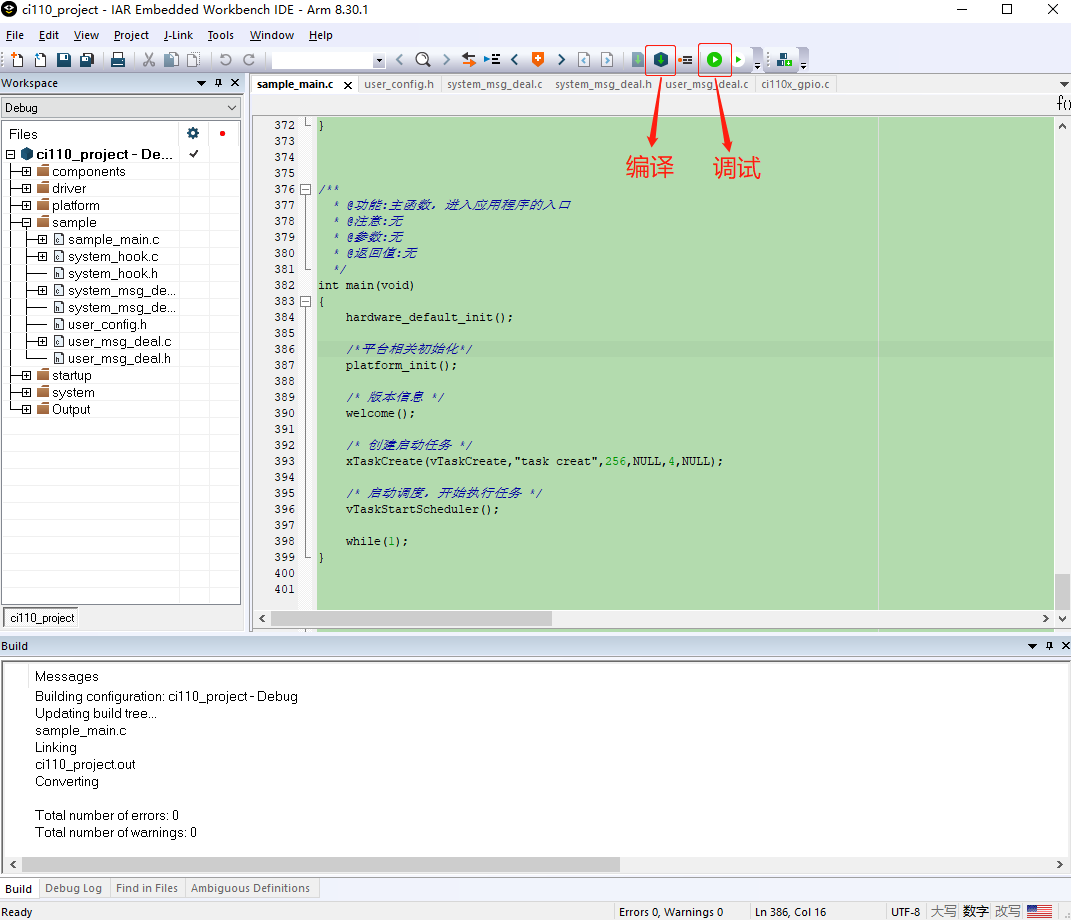Start Download and Debug
Image resolution: width=1071 pixels, height=920 pixels.
(x=714, y=60)
